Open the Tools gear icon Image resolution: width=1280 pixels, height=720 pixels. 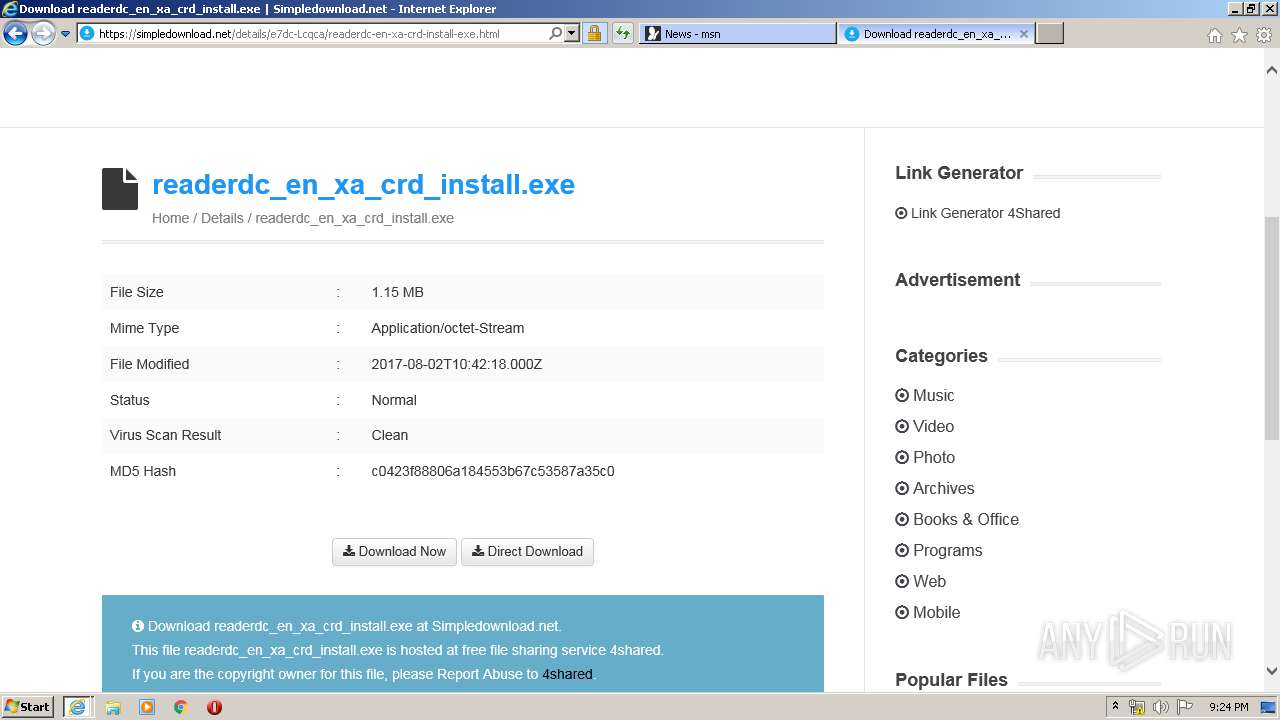(x=1264, y=35)
